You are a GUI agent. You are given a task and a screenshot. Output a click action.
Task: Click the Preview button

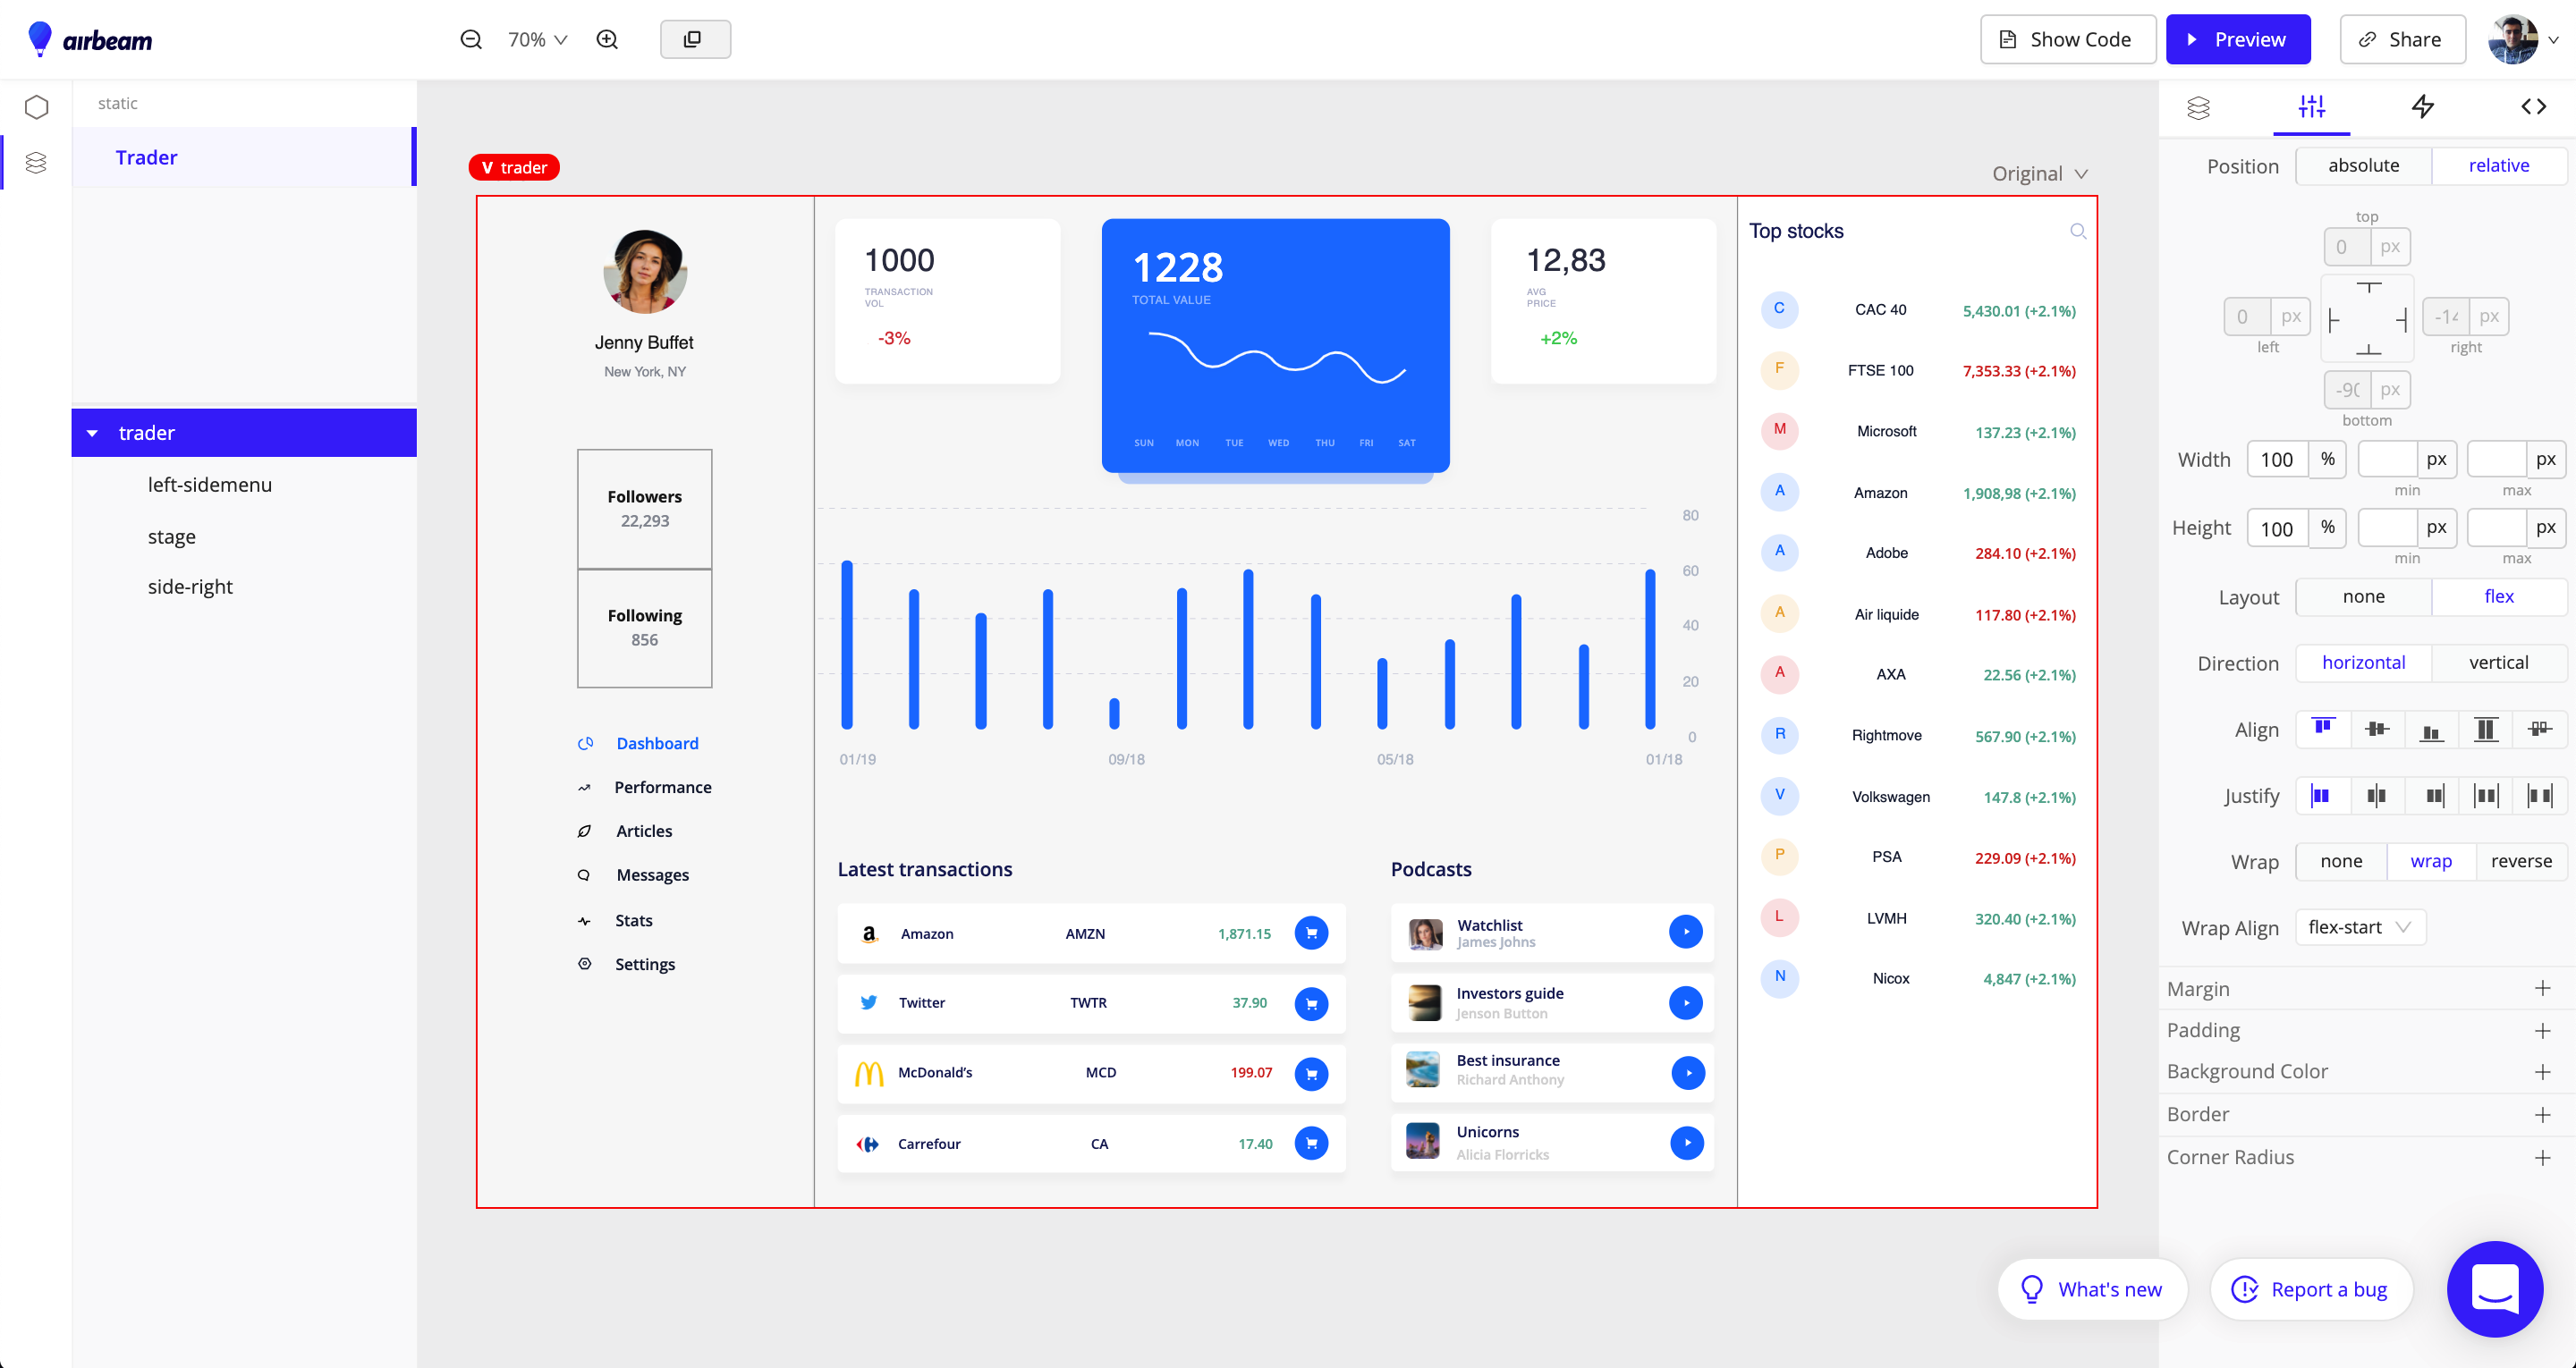coord(2238,39)
